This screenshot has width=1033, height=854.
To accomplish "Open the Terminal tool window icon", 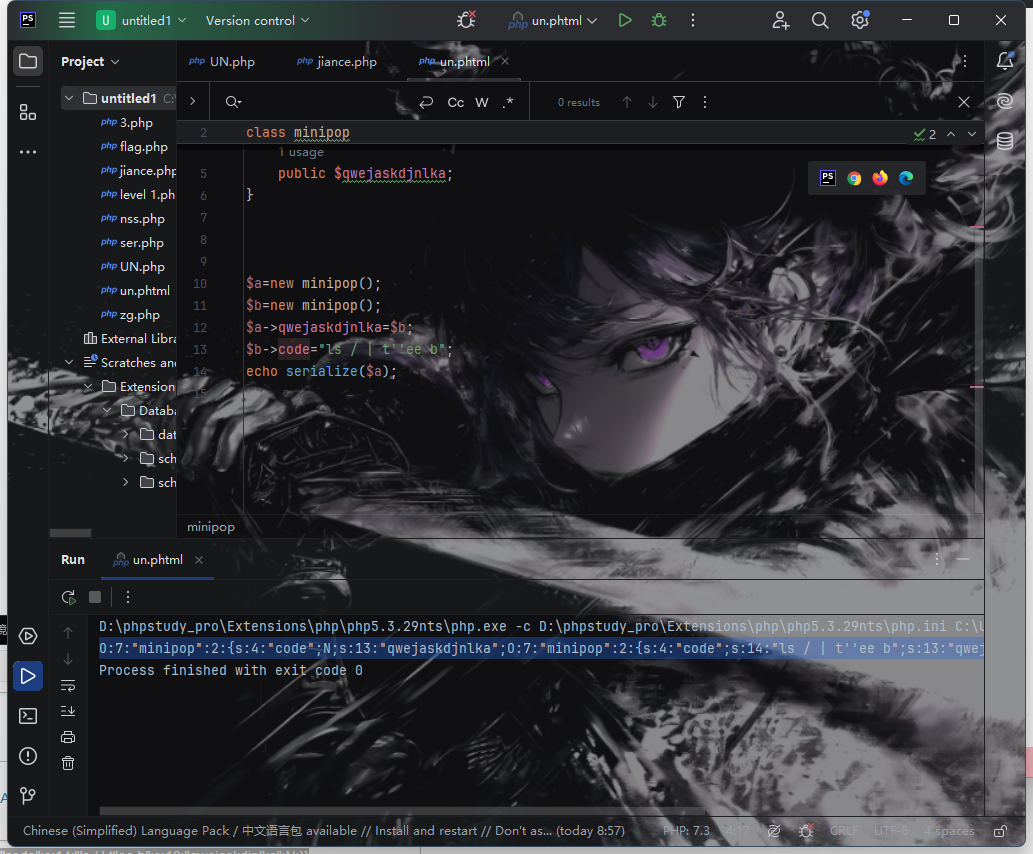I will point(28,716).
